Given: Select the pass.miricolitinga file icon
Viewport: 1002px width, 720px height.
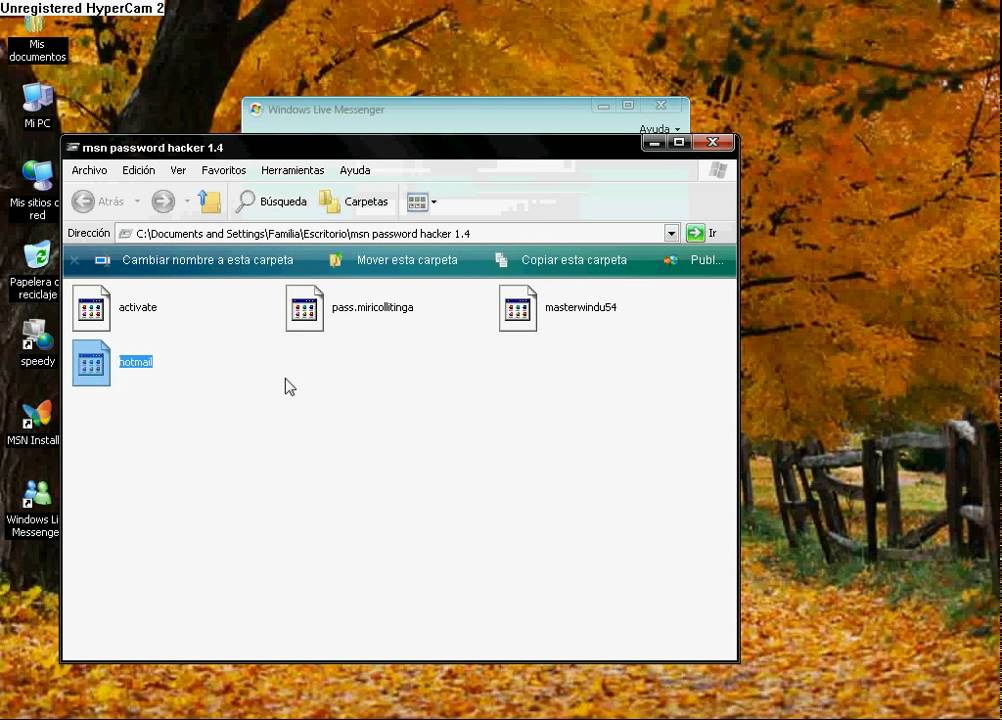Looking at the screenshot, I should (x=305, y=308).
